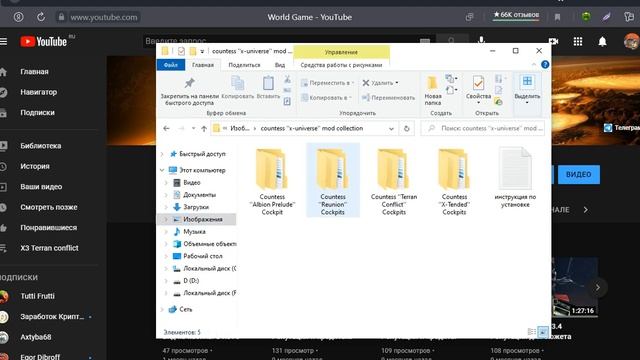Open the YouTube hamburger guide menu
The image size is (640, 360).
point(4,42)
